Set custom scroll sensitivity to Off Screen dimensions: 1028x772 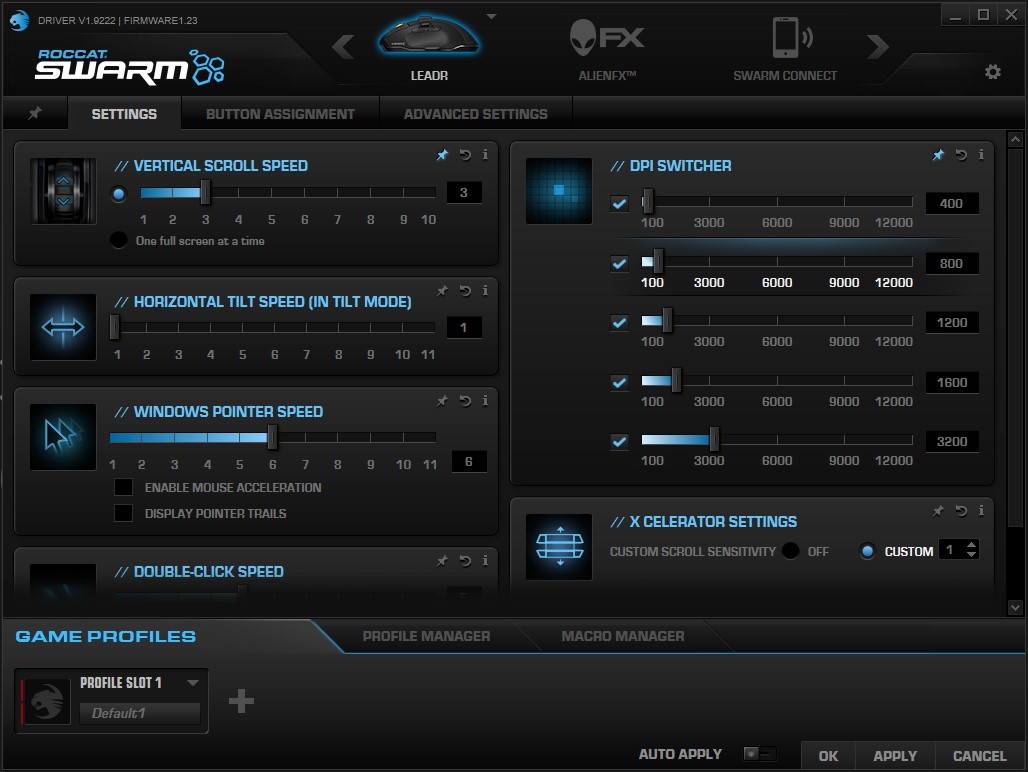791,551
